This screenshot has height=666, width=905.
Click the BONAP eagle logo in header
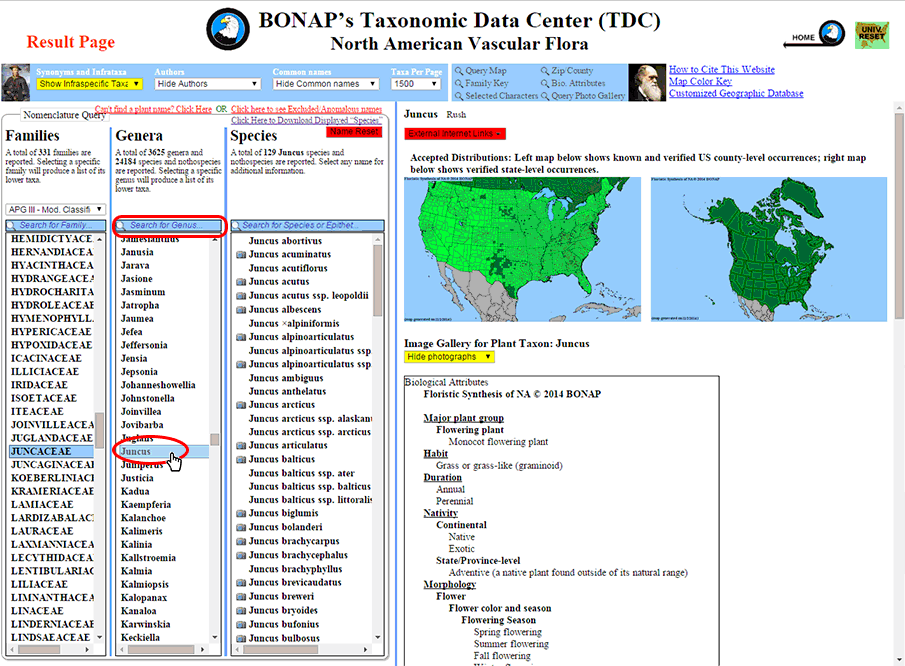tap(228, 29)
